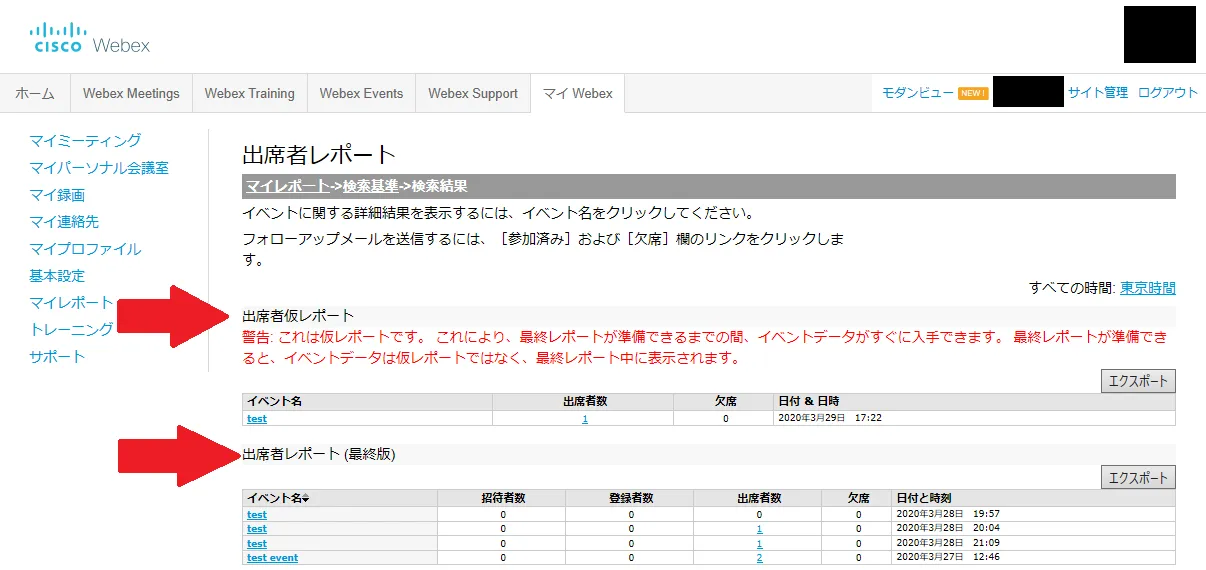Open マイミーティング in sidebar

pyautogui.click(x=85, y=140)
